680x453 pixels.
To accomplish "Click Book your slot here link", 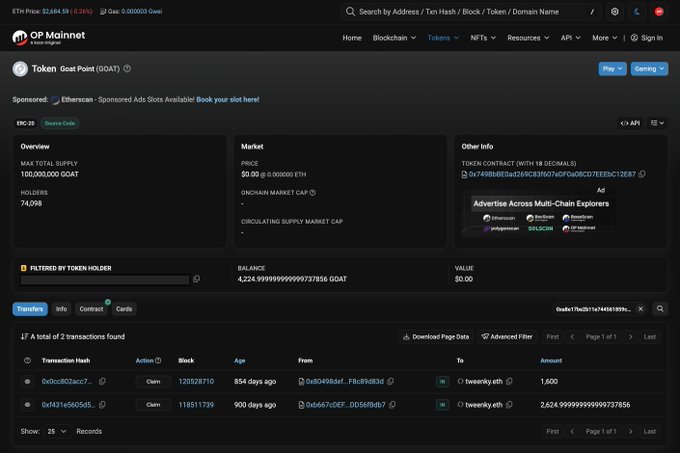I will click(x=228, y=100).
